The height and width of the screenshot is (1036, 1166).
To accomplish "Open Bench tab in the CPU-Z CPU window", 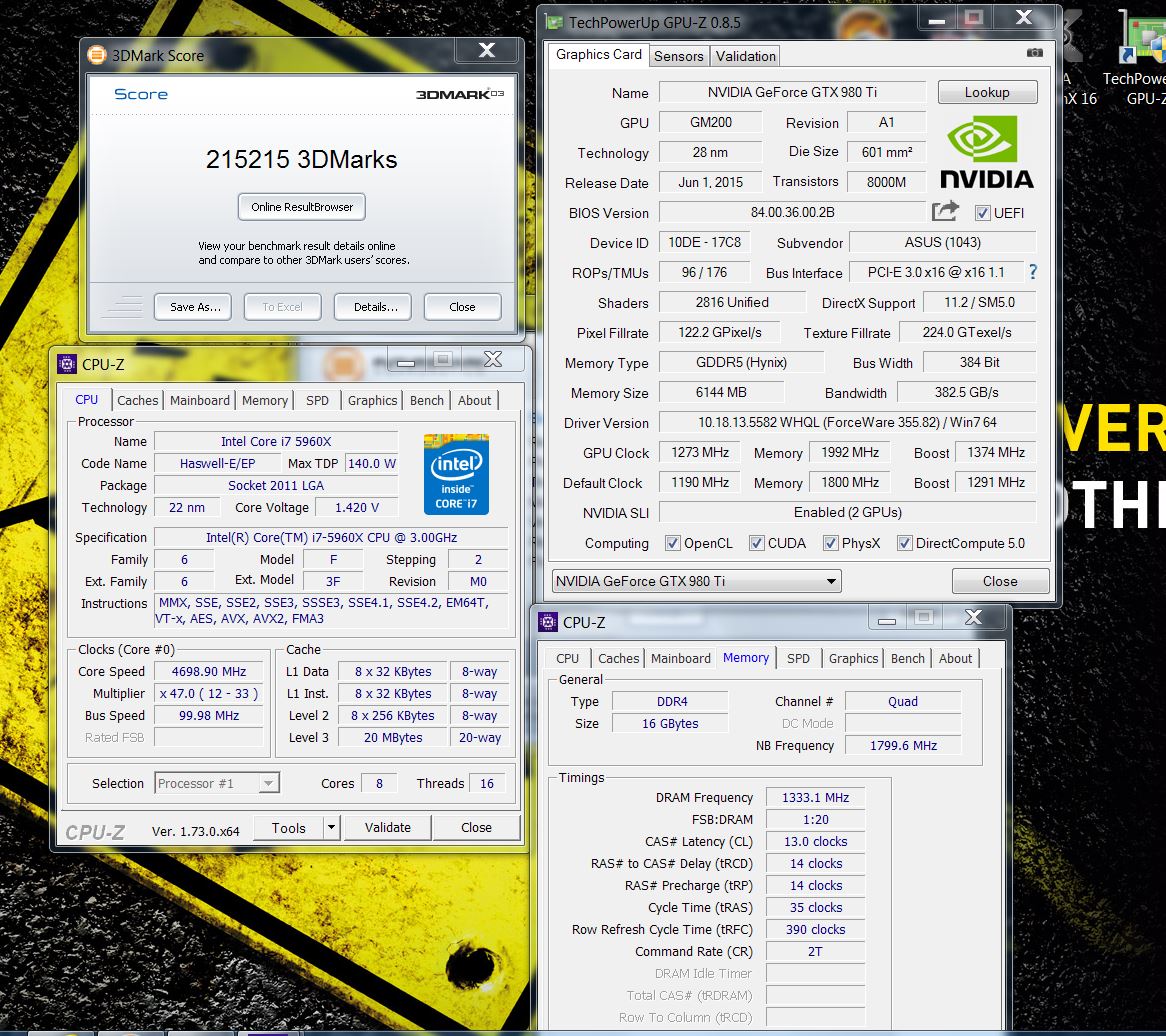I will [427, 400].
